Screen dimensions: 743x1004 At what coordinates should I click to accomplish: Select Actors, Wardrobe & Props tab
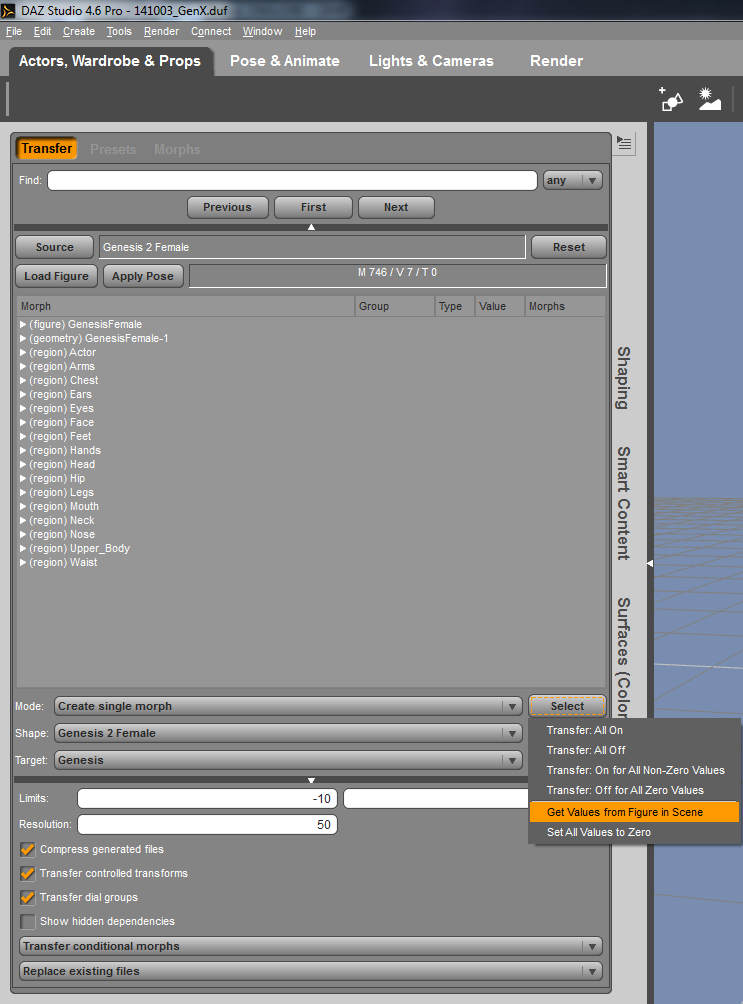pyautogui.click(x=110, y=61)
